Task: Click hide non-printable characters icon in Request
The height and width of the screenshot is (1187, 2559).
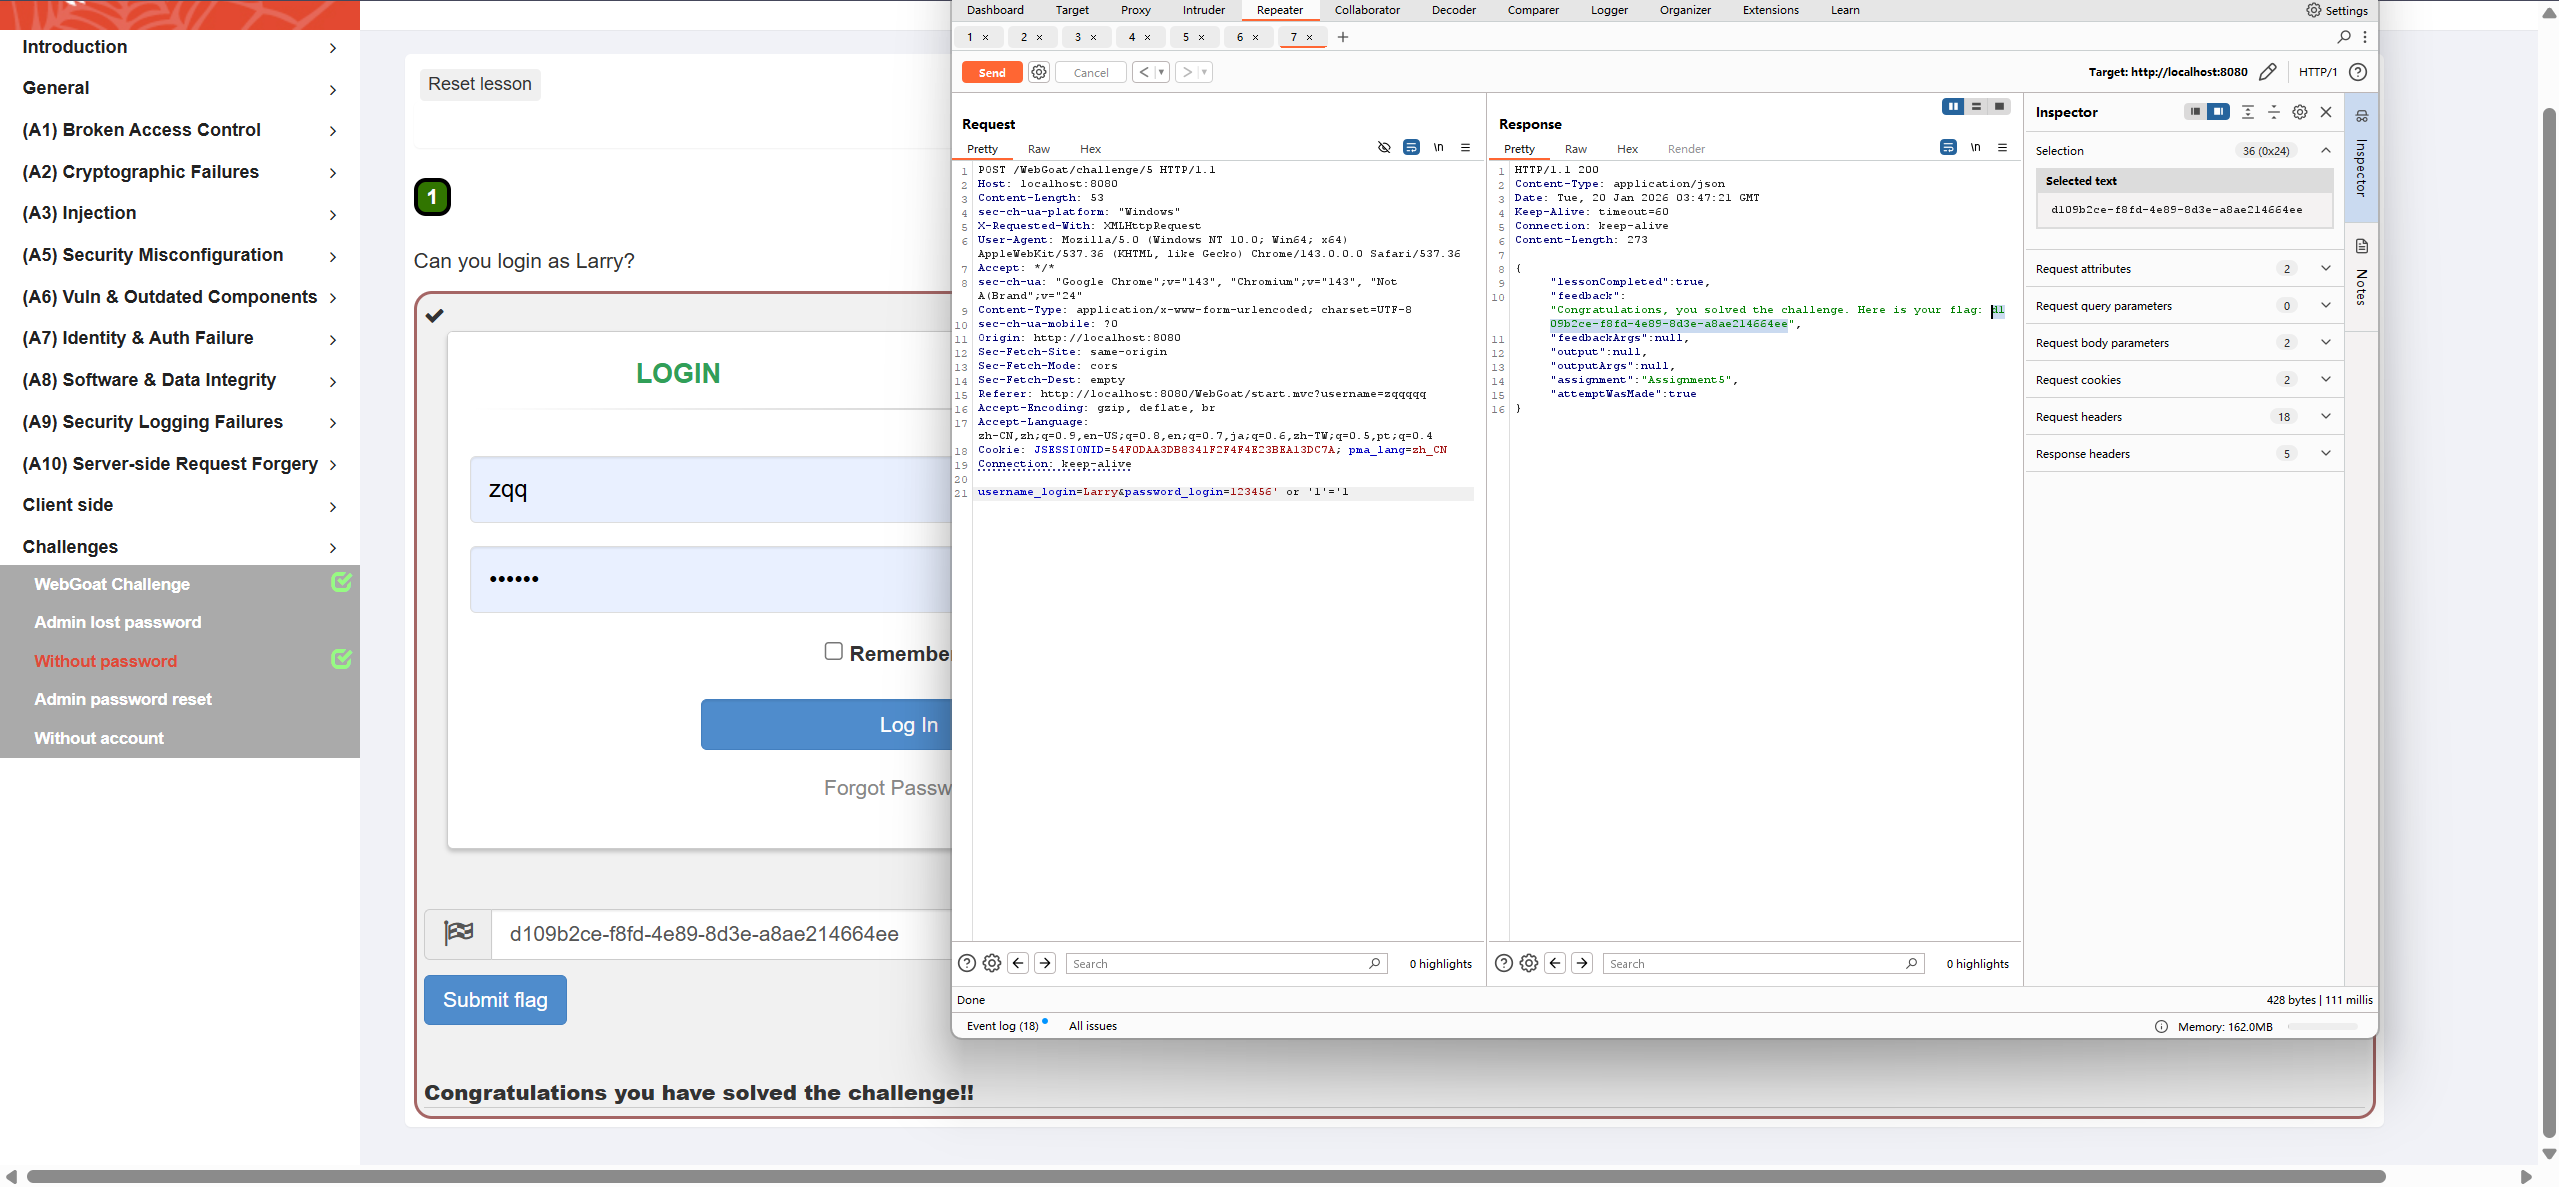Action: (x=1384, y=148)
